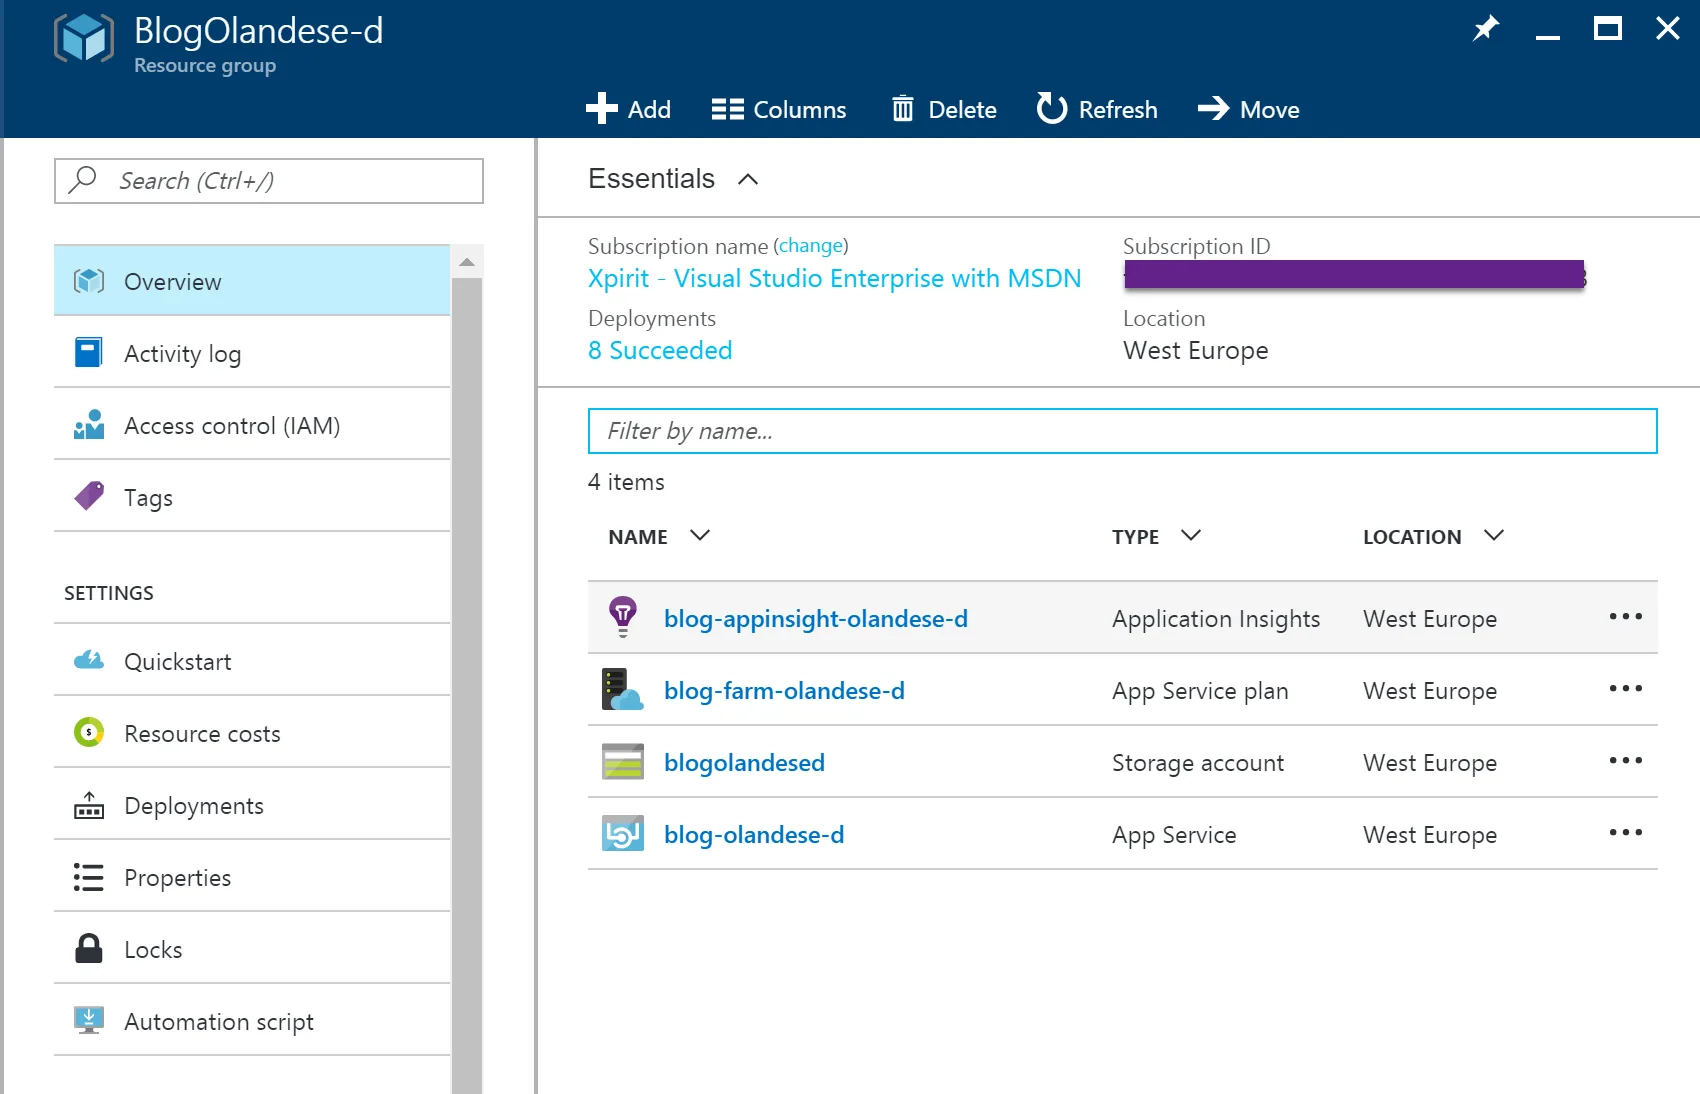Open the Locks settings item
Viewport: 1700px width, 1094px height.
coord(252,949)
